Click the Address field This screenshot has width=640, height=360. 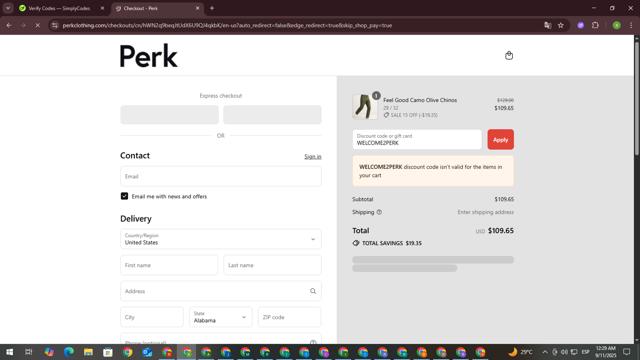(221, 291)
